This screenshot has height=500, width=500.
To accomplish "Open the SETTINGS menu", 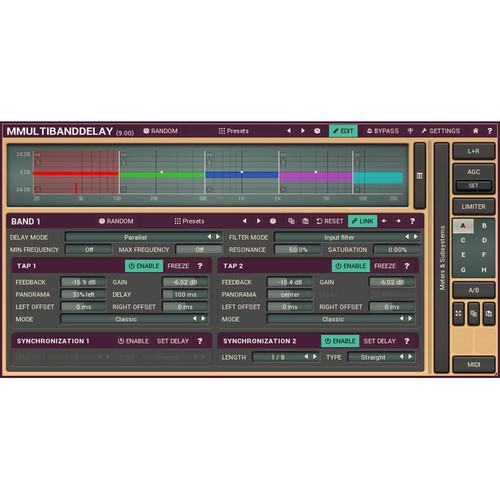I will tap(440, 131).
